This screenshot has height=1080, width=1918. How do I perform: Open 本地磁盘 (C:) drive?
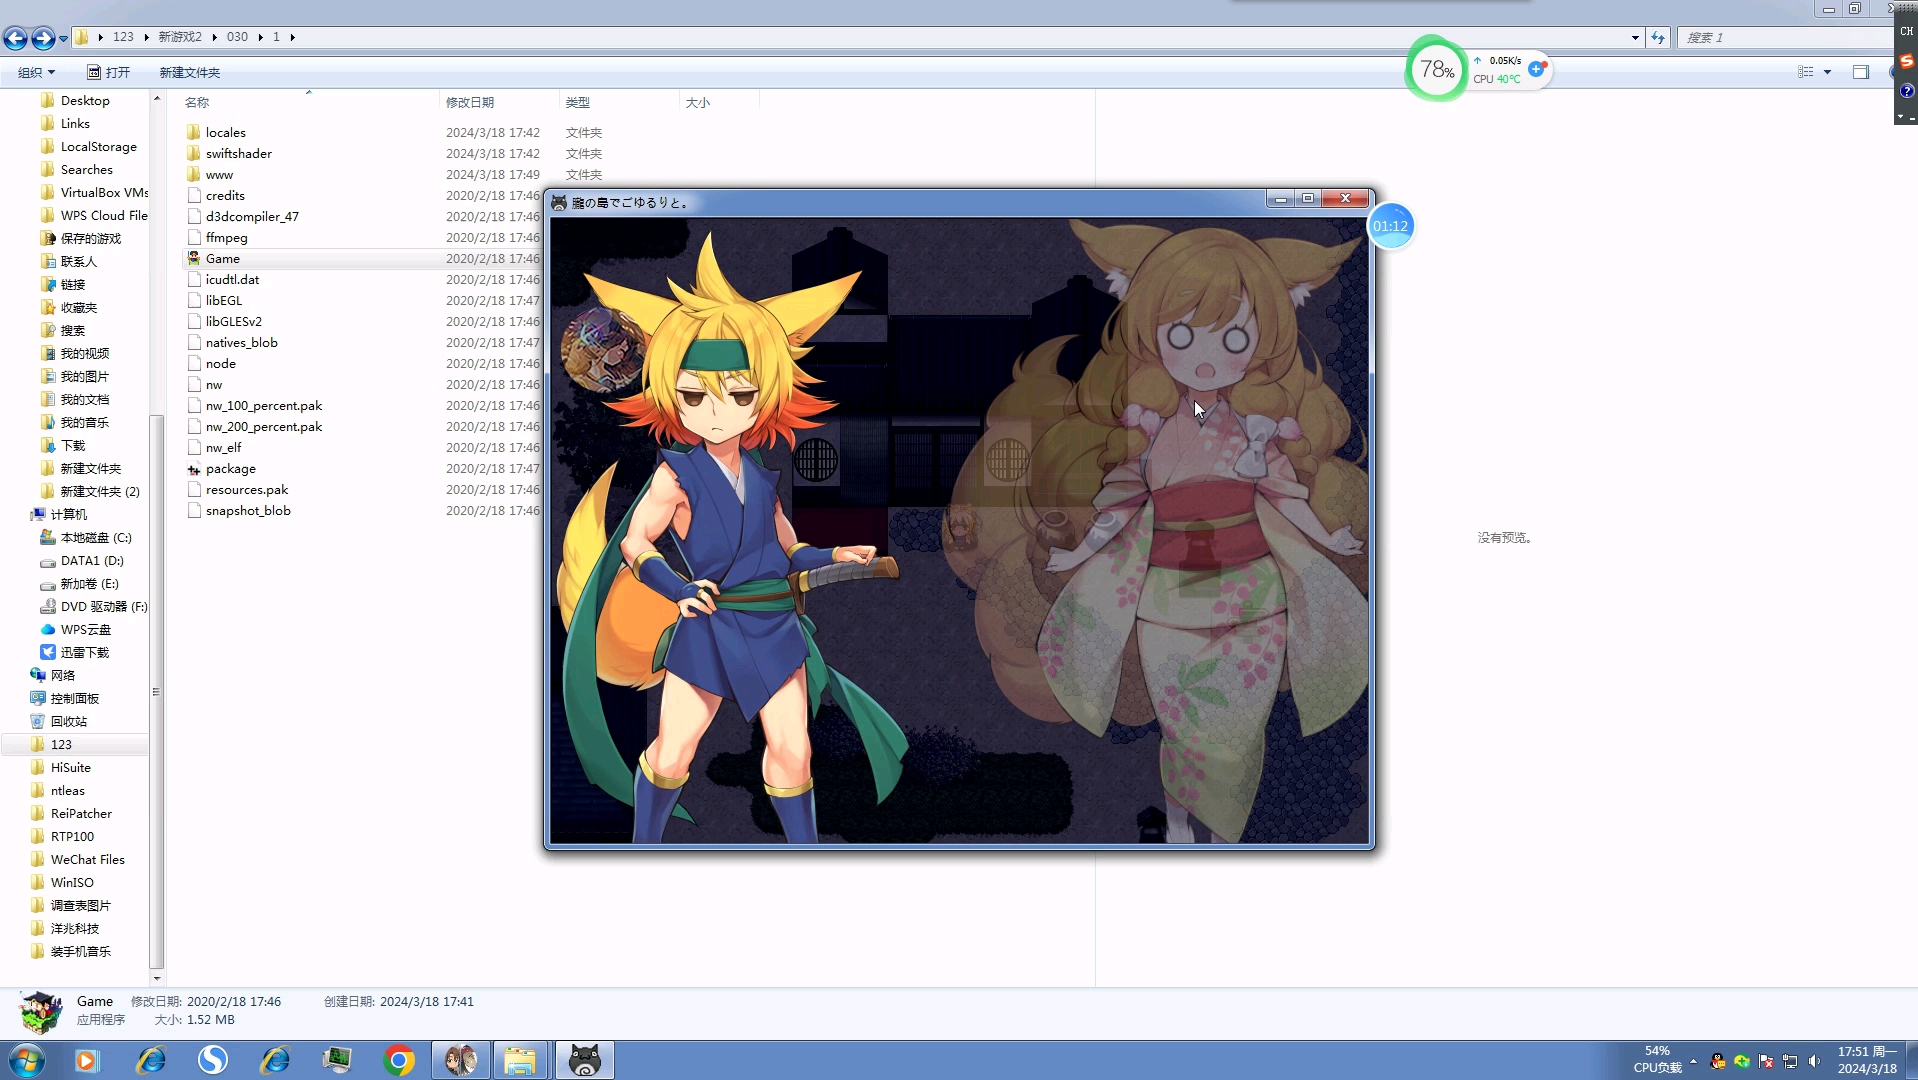point(96,538)
